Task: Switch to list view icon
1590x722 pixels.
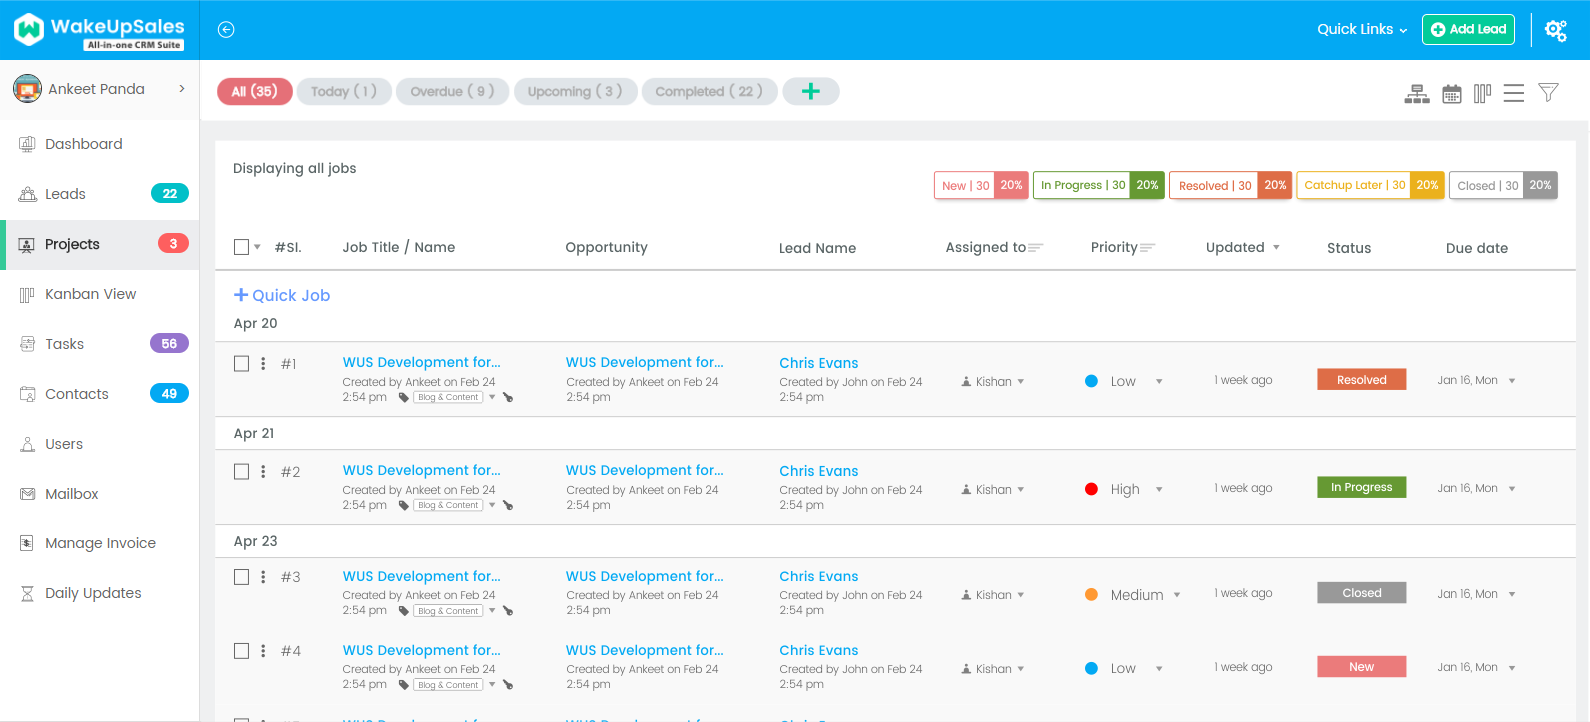Action: [1514, 93]
